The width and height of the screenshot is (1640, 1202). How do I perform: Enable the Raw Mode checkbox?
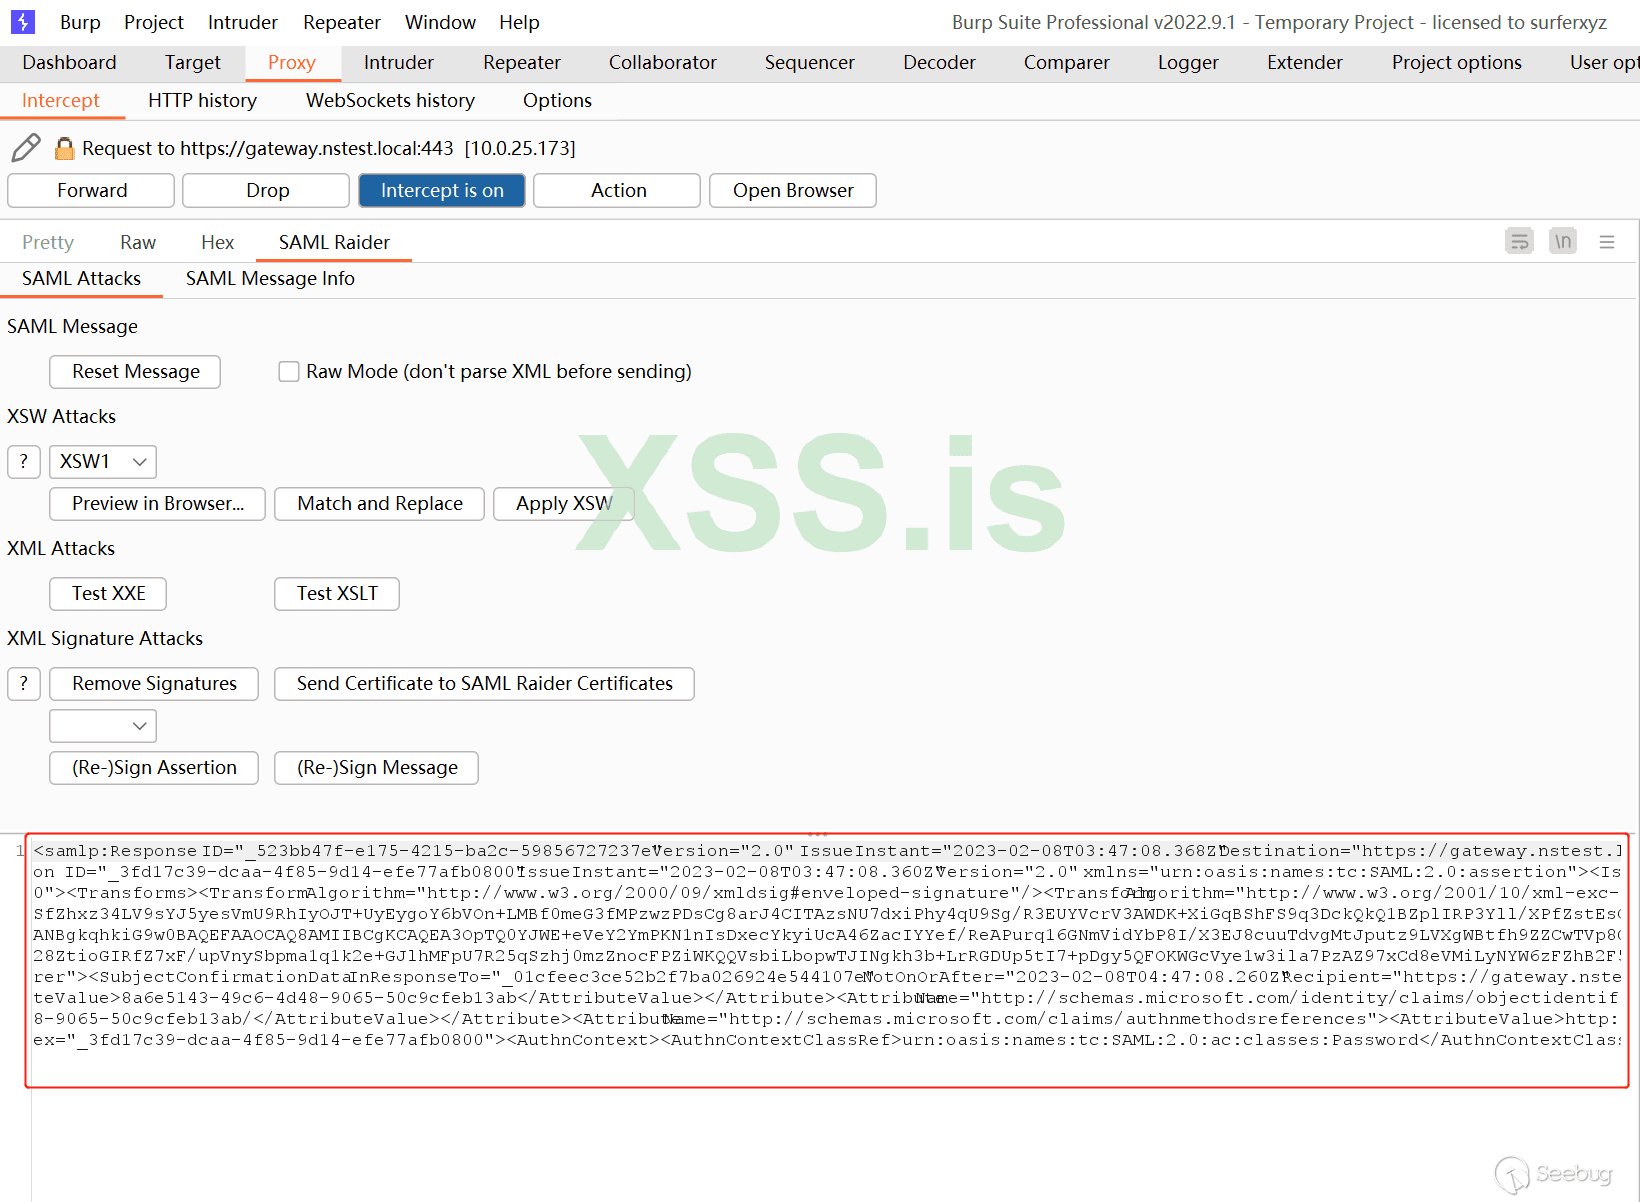click(289, 371)
